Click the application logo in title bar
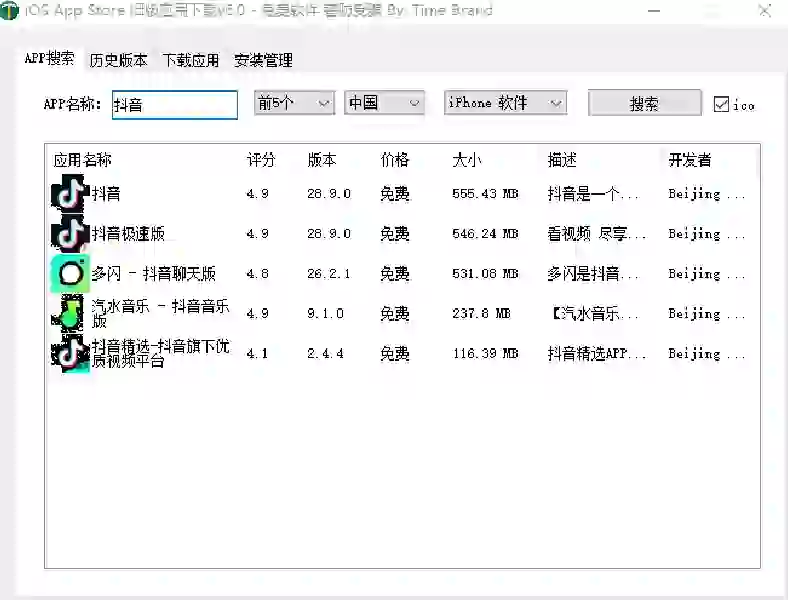 tap(9, 11)
